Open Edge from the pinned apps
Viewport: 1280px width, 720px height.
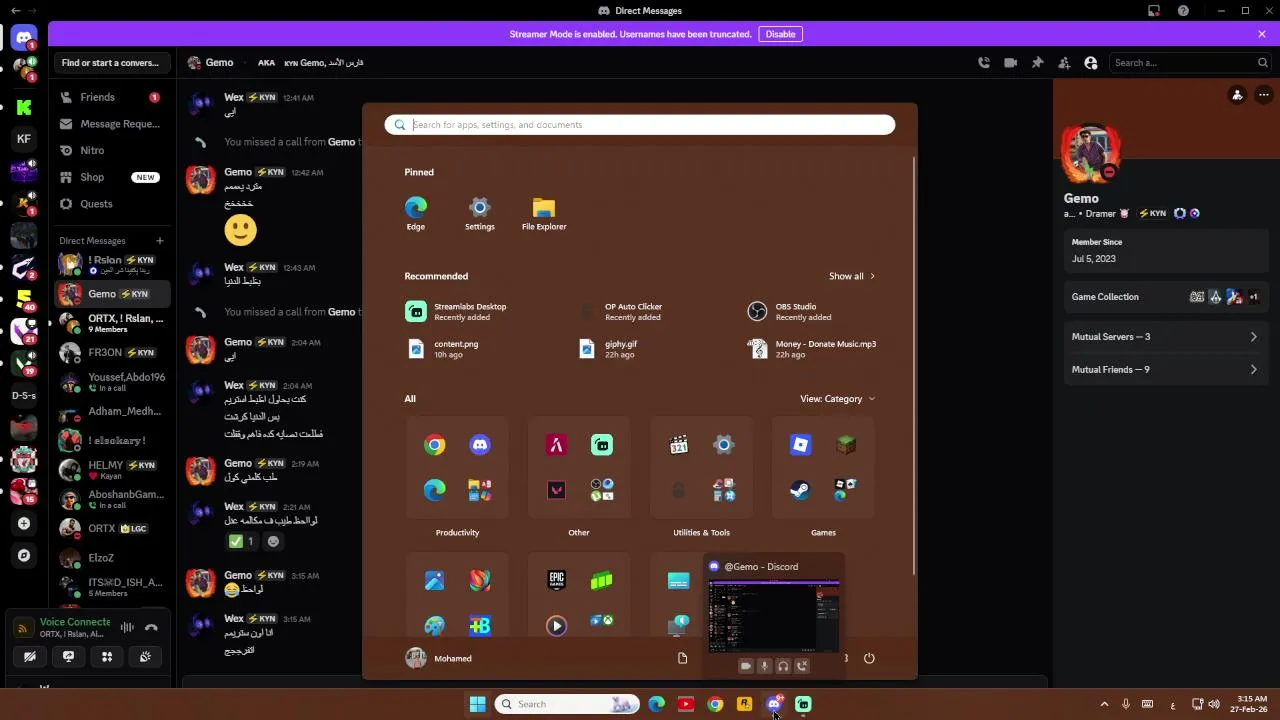[415, 214]
